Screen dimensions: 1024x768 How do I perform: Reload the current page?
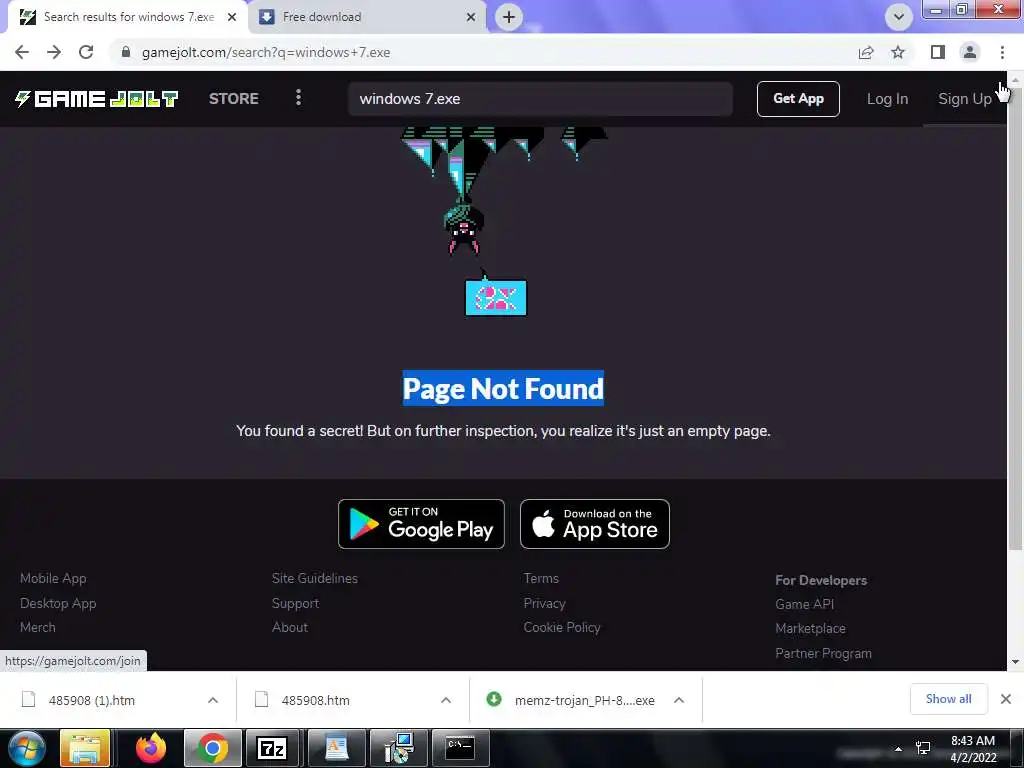tap(86, 52)
